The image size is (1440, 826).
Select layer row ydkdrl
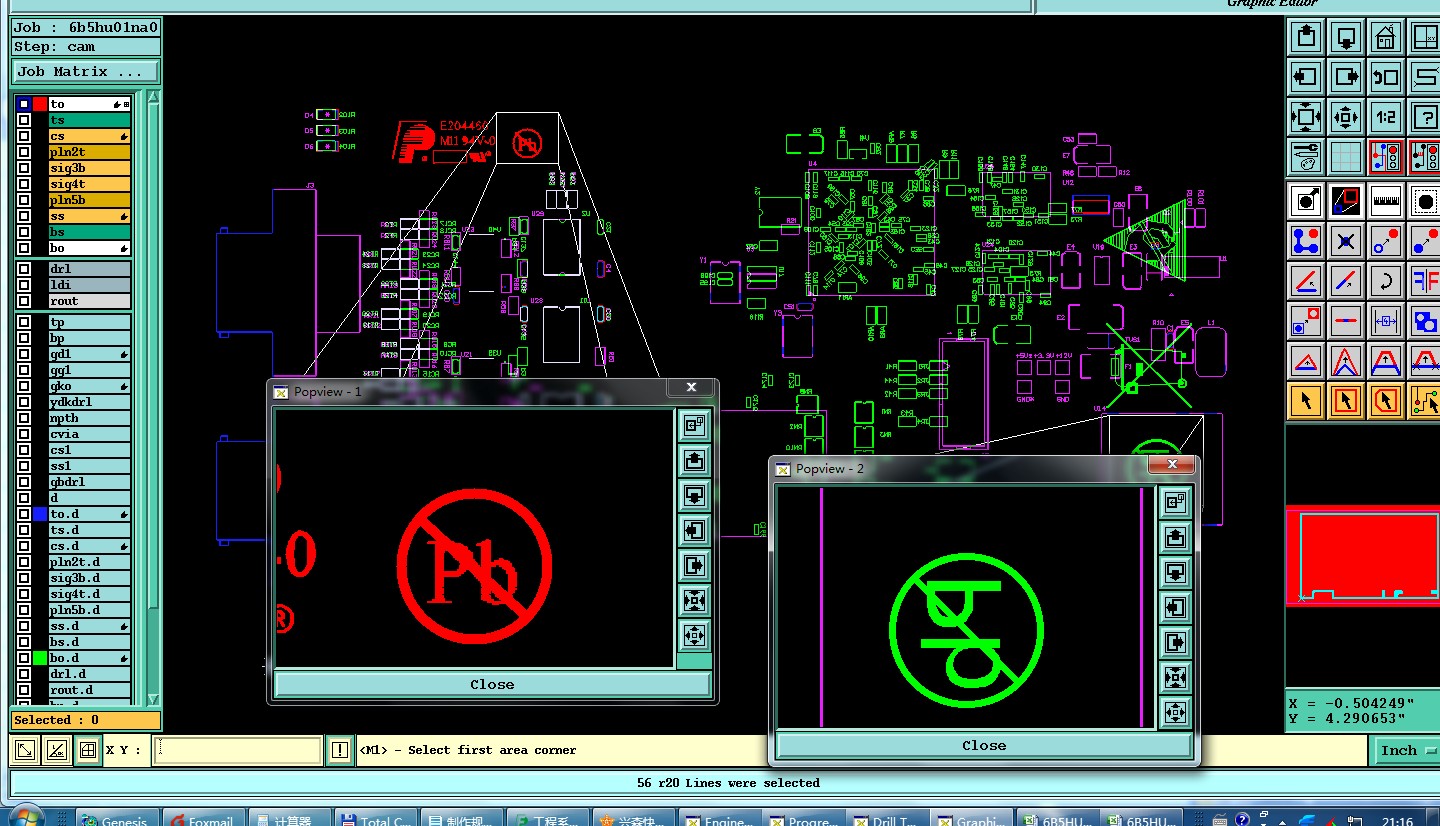tap(90, 402)
